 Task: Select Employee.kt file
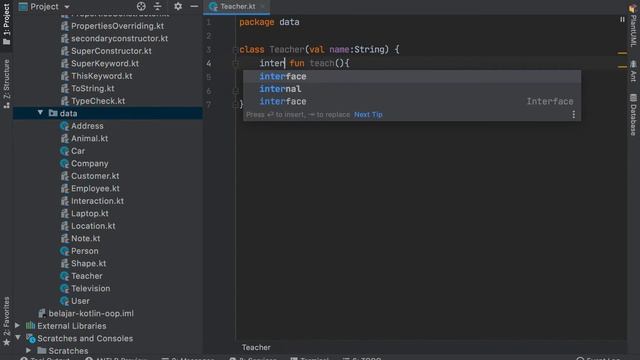(x=95, y=188)
